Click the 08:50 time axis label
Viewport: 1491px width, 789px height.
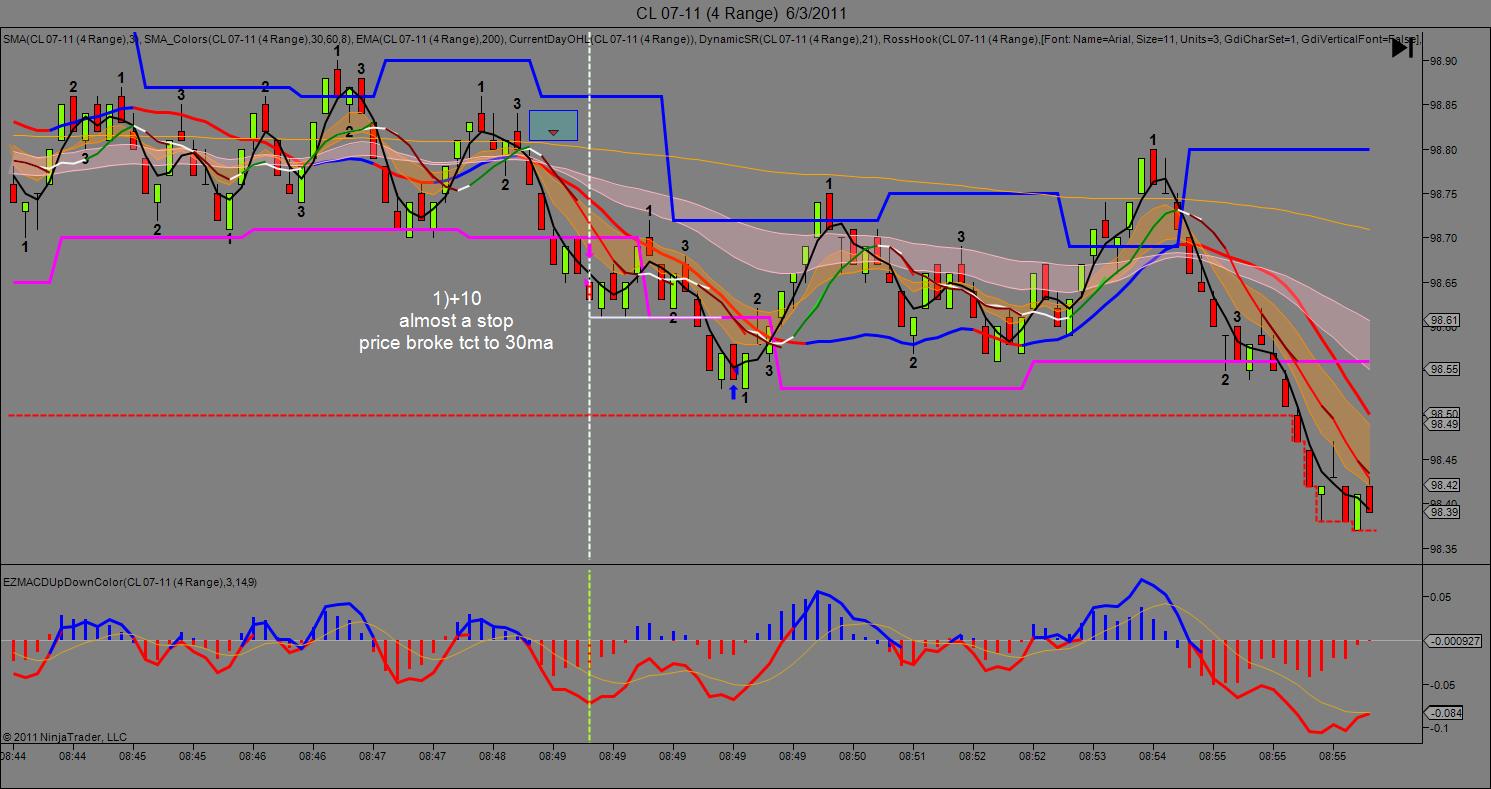pyautogui.click(x=853, y=757)
